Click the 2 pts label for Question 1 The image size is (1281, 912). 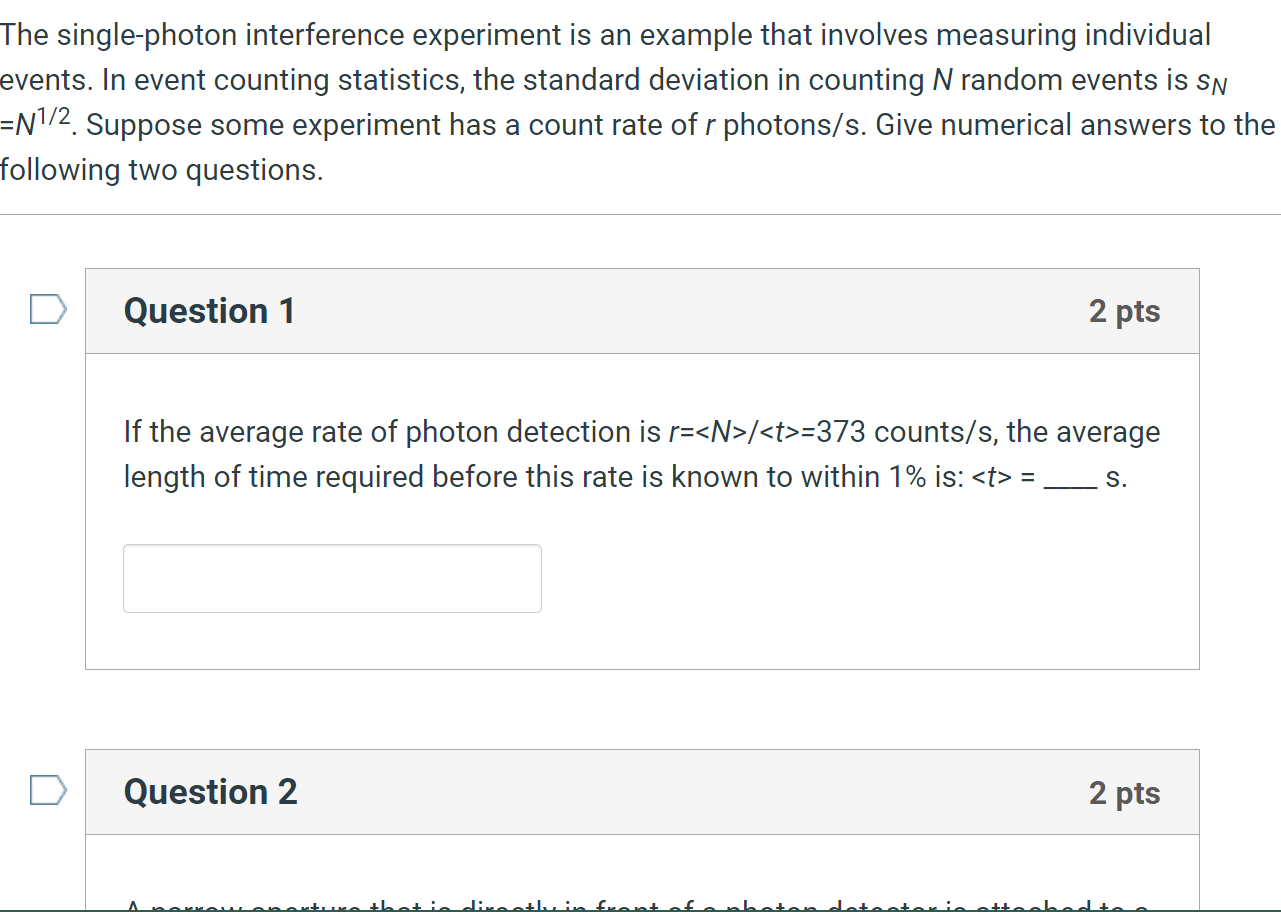tap(1125, 311)
